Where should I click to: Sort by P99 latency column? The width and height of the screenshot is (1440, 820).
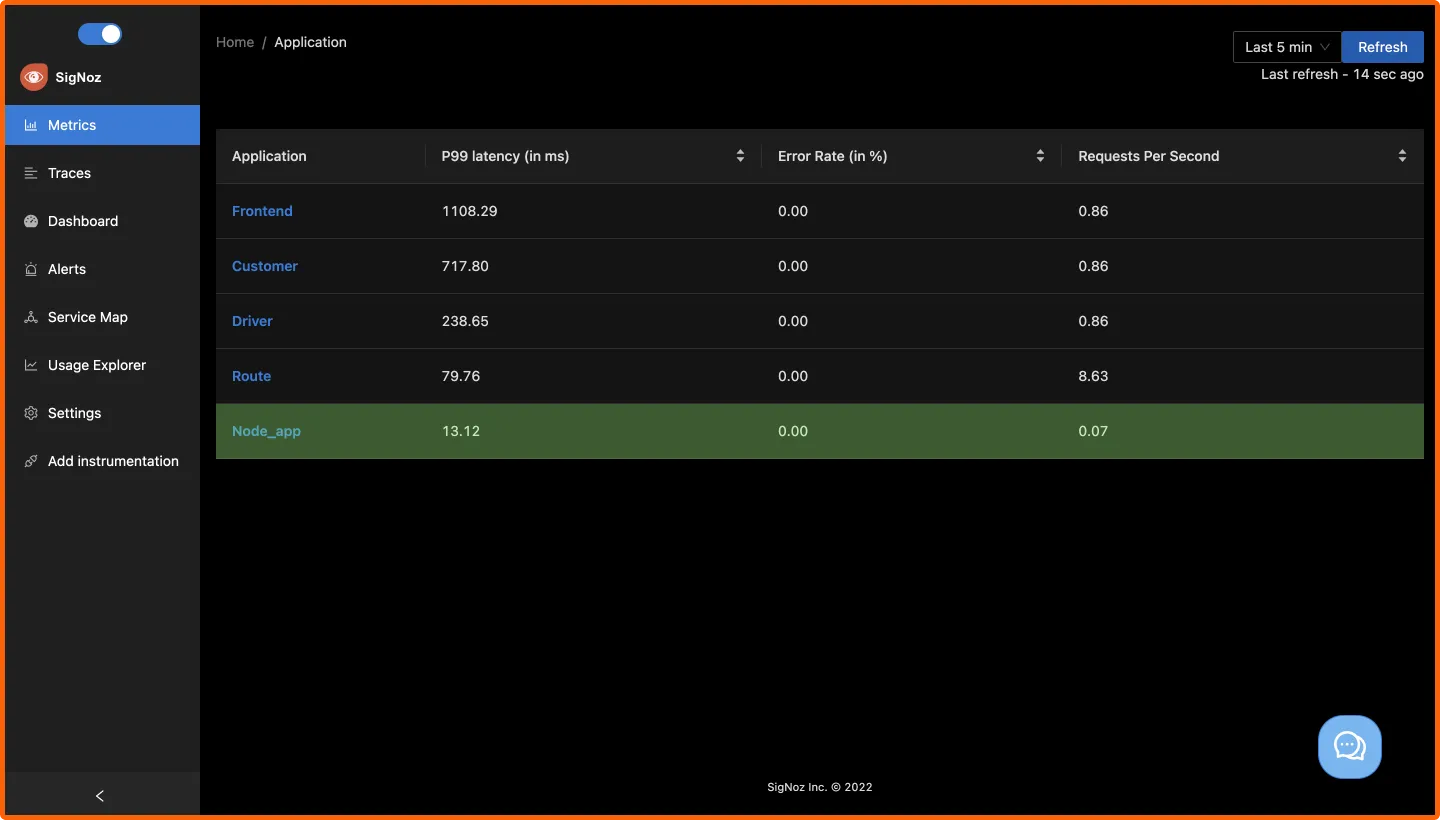click(x=740, y=156)
